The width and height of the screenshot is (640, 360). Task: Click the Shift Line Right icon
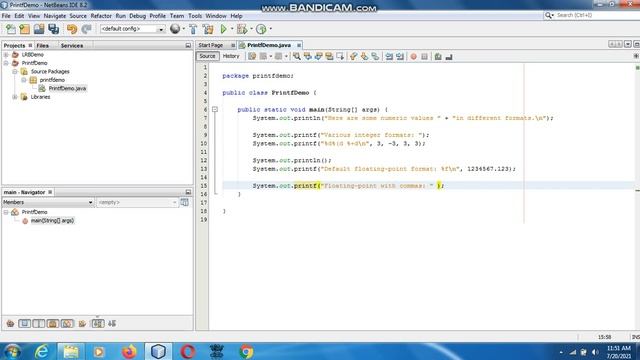click(x=400, y=56)
